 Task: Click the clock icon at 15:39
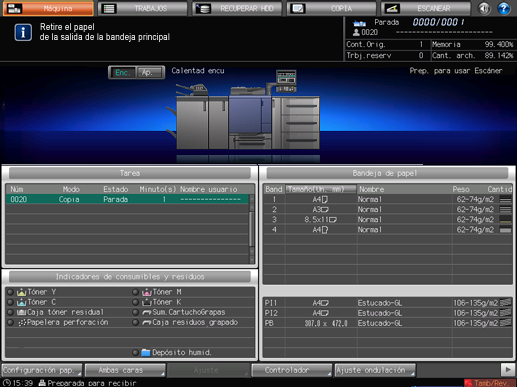(x=7, y=383)
